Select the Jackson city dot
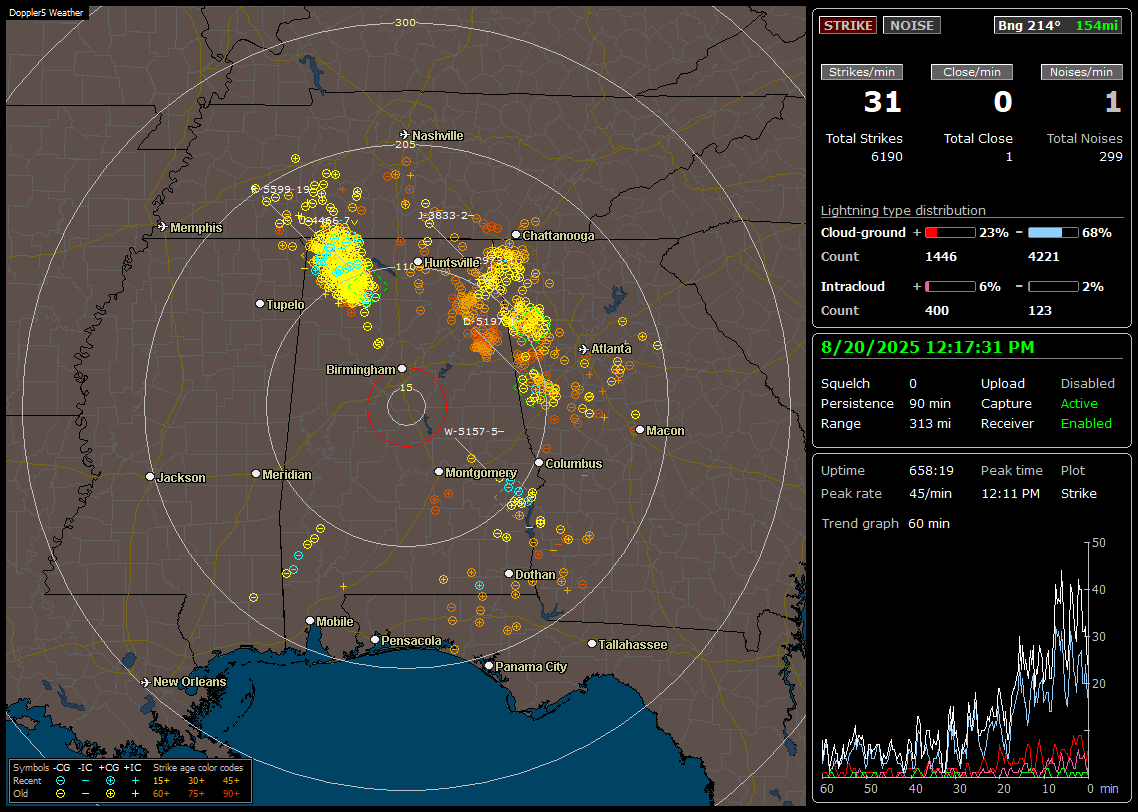1138x812 pixels. (x=150, y=477)
